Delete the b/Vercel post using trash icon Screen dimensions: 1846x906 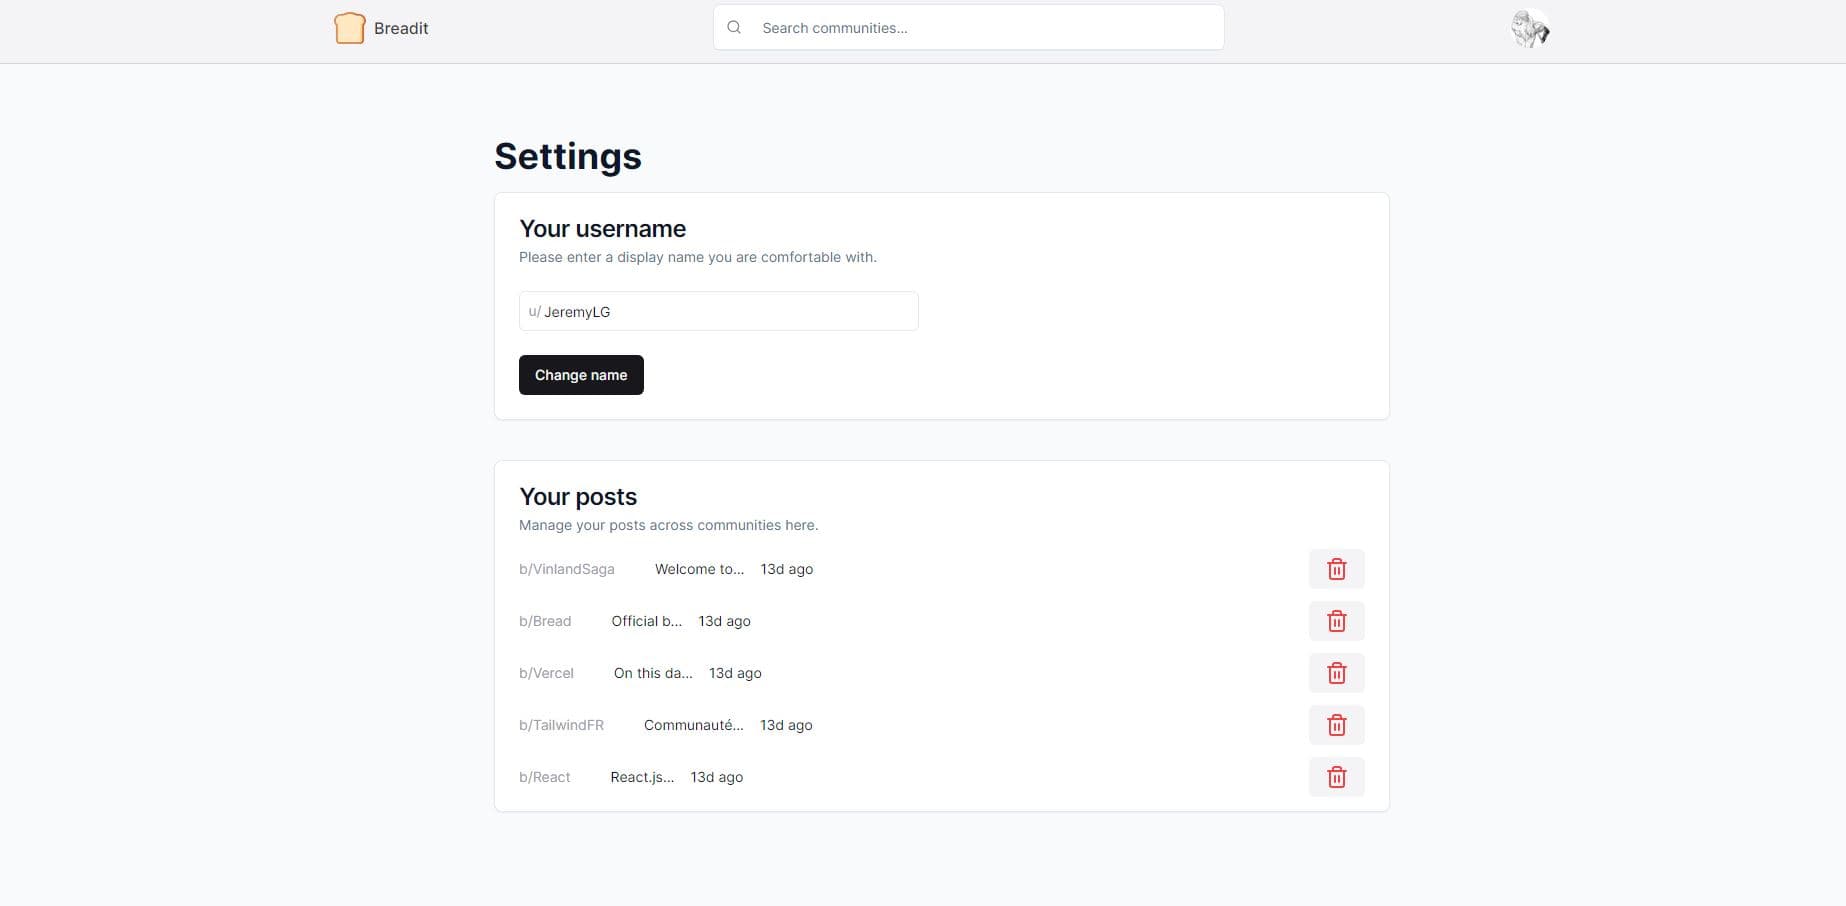coord(1336,672)
